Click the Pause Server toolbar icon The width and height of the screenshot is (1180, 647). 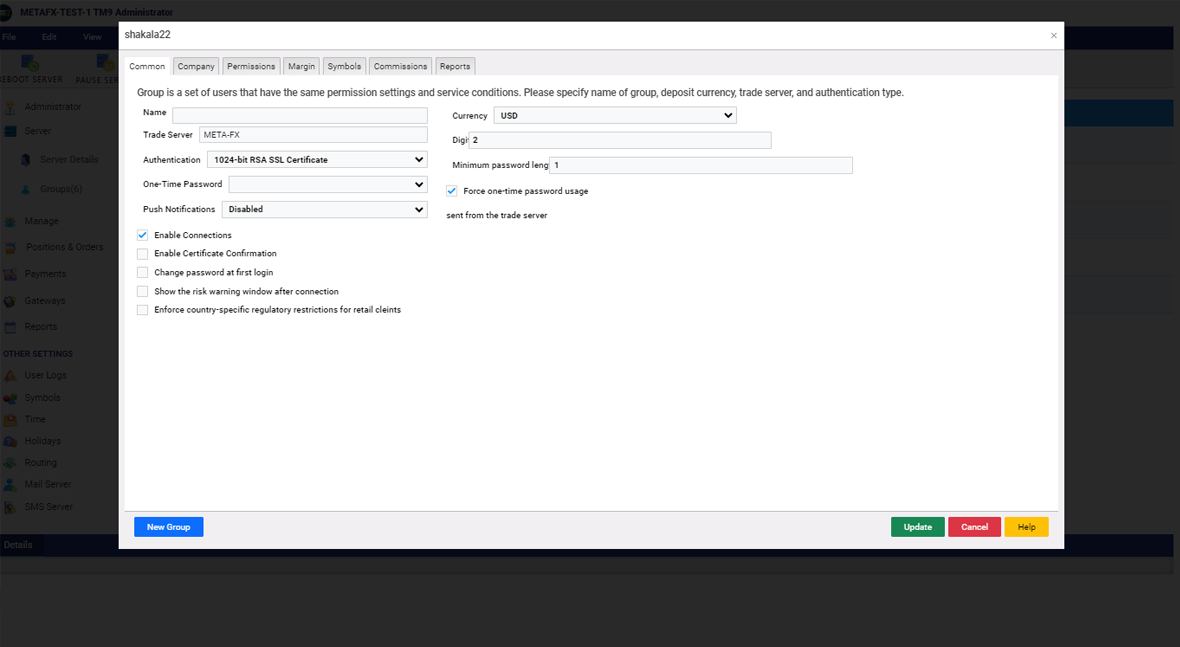[x=105, y=62]
